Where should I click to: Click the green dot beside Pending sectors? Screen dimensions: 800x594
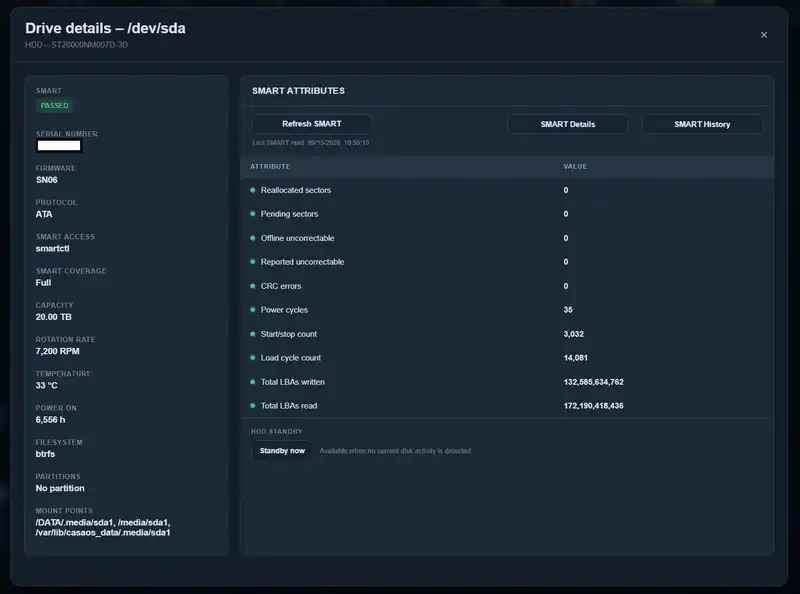253,214
